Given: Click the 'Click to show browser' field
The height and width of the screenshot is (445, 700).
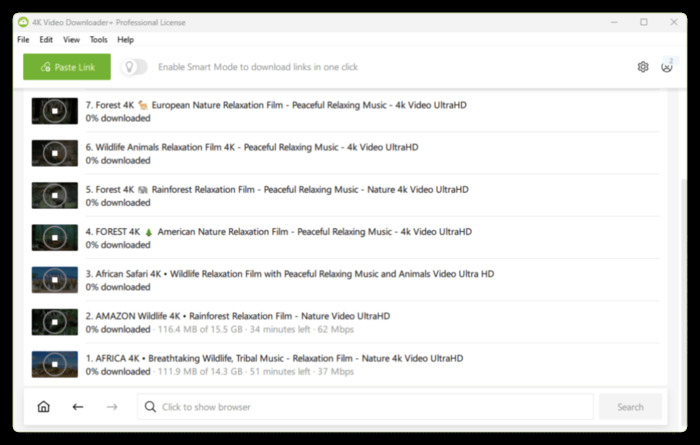Looking at the screenshot, I should click(x=365, y=407).
